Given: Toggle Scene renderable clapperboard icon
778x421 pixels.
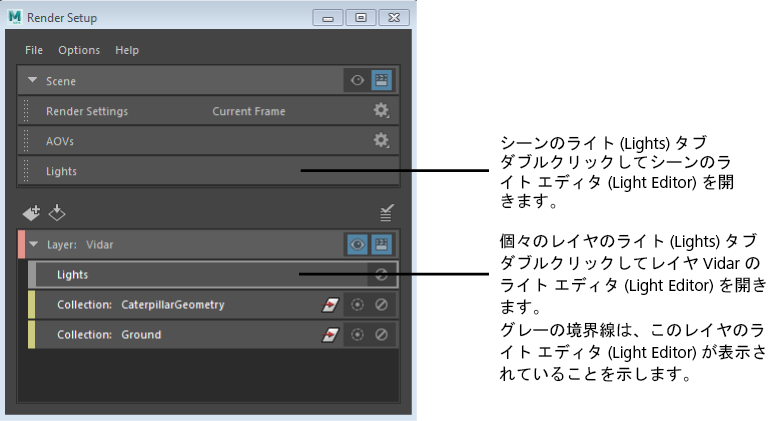Looking at the screenshot, I should 382,80.
